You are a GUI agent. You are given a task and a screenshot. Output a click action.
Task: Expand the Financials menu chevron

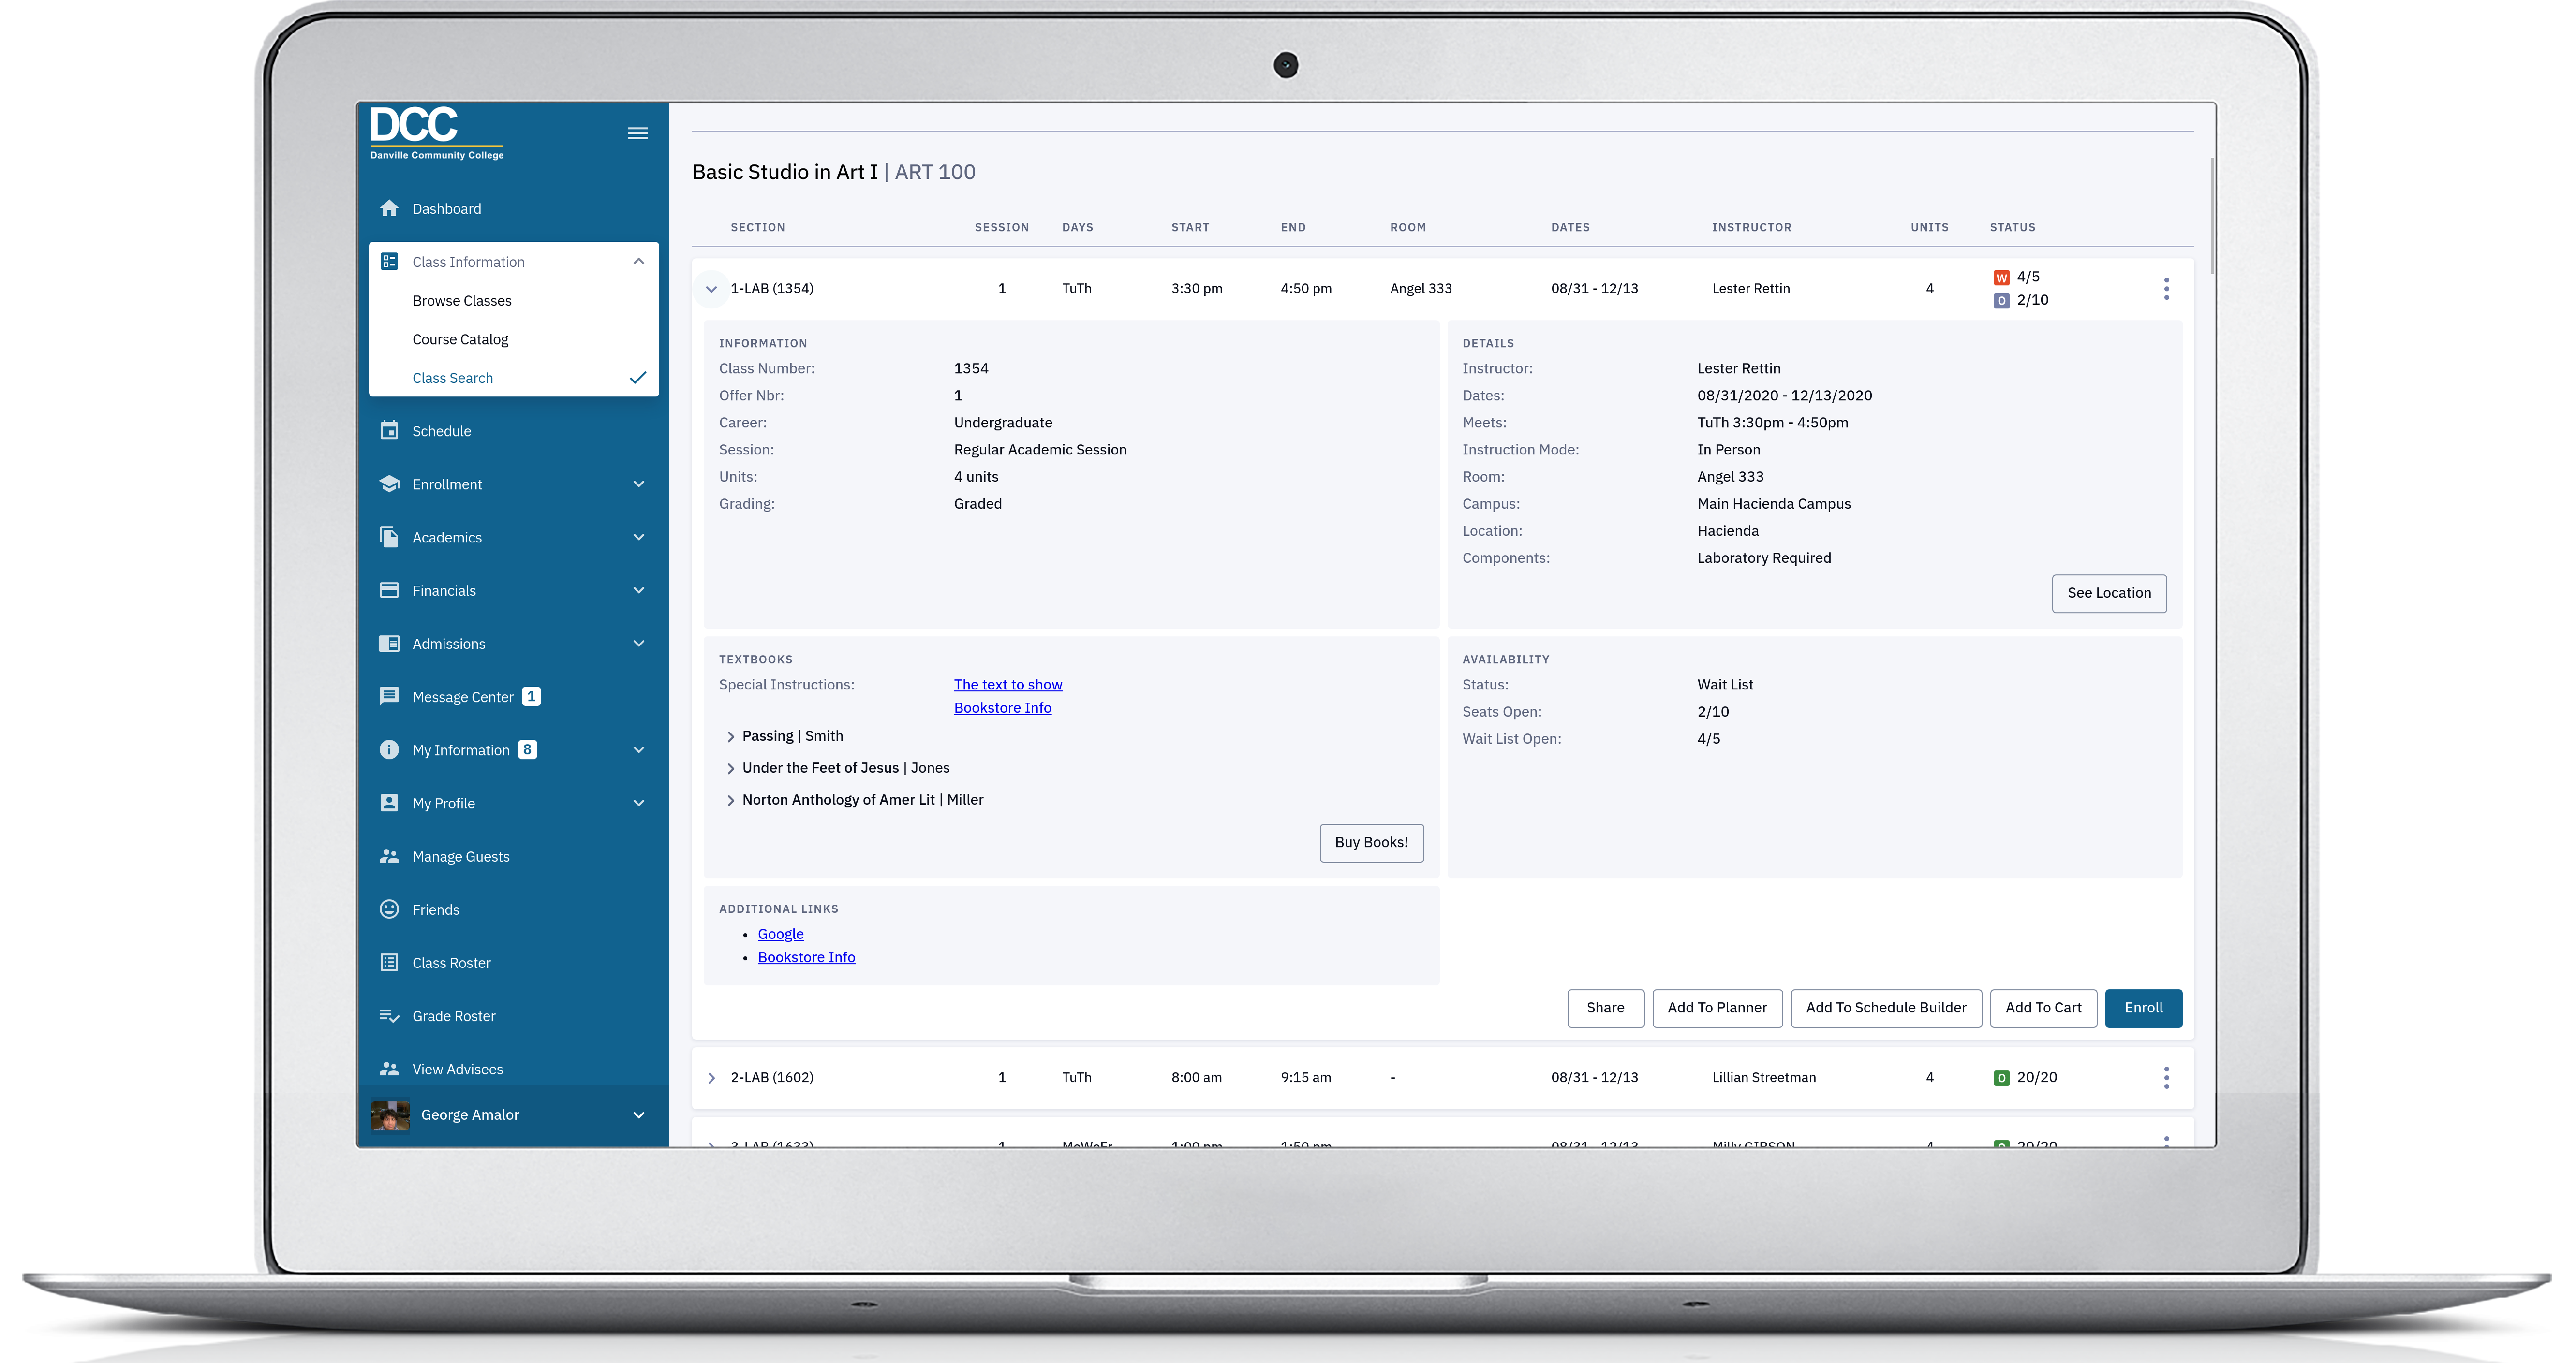click(638, 590)
